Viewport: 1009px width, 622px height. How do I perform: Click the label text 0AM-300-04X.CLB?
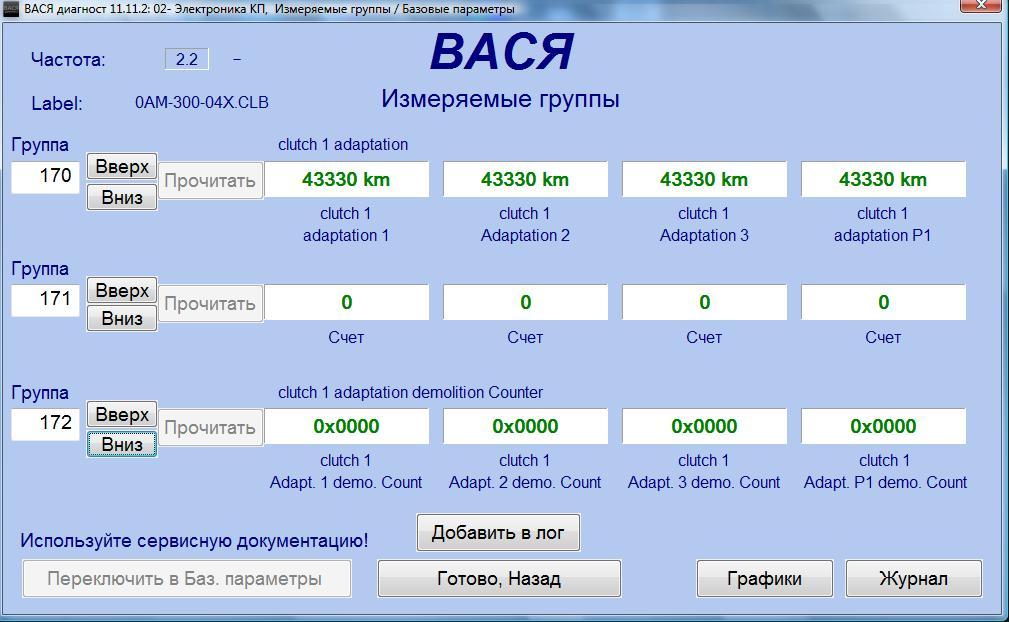(x=201, y=102)
